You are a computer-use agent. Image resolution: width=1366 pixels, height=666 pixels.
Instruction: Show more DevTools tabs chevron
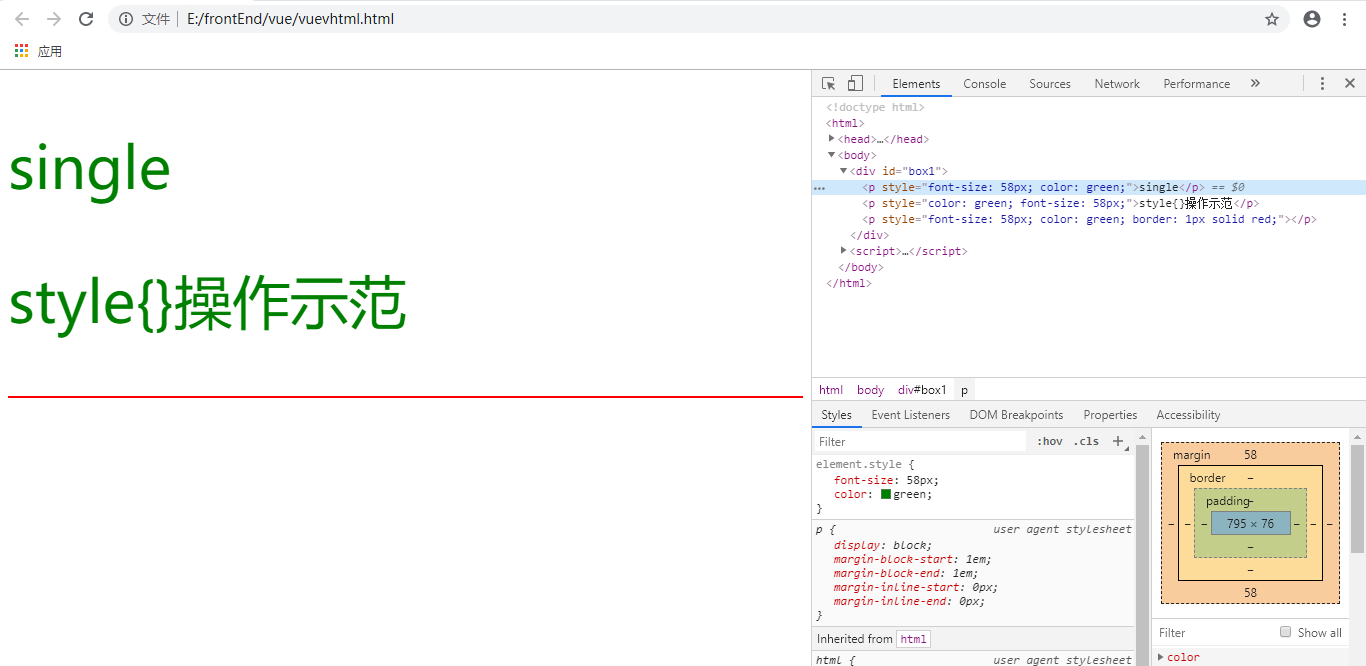tap(1255, 83)
